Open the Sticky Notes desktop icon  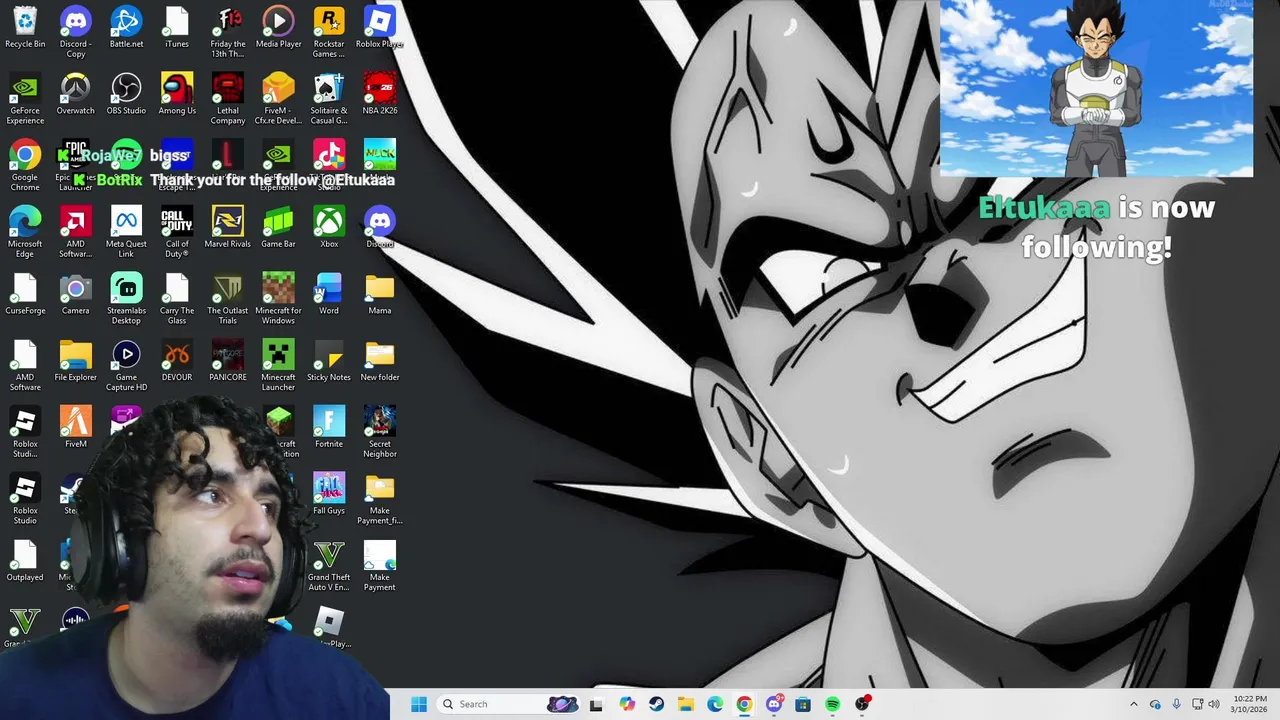[x=329, y=361]
